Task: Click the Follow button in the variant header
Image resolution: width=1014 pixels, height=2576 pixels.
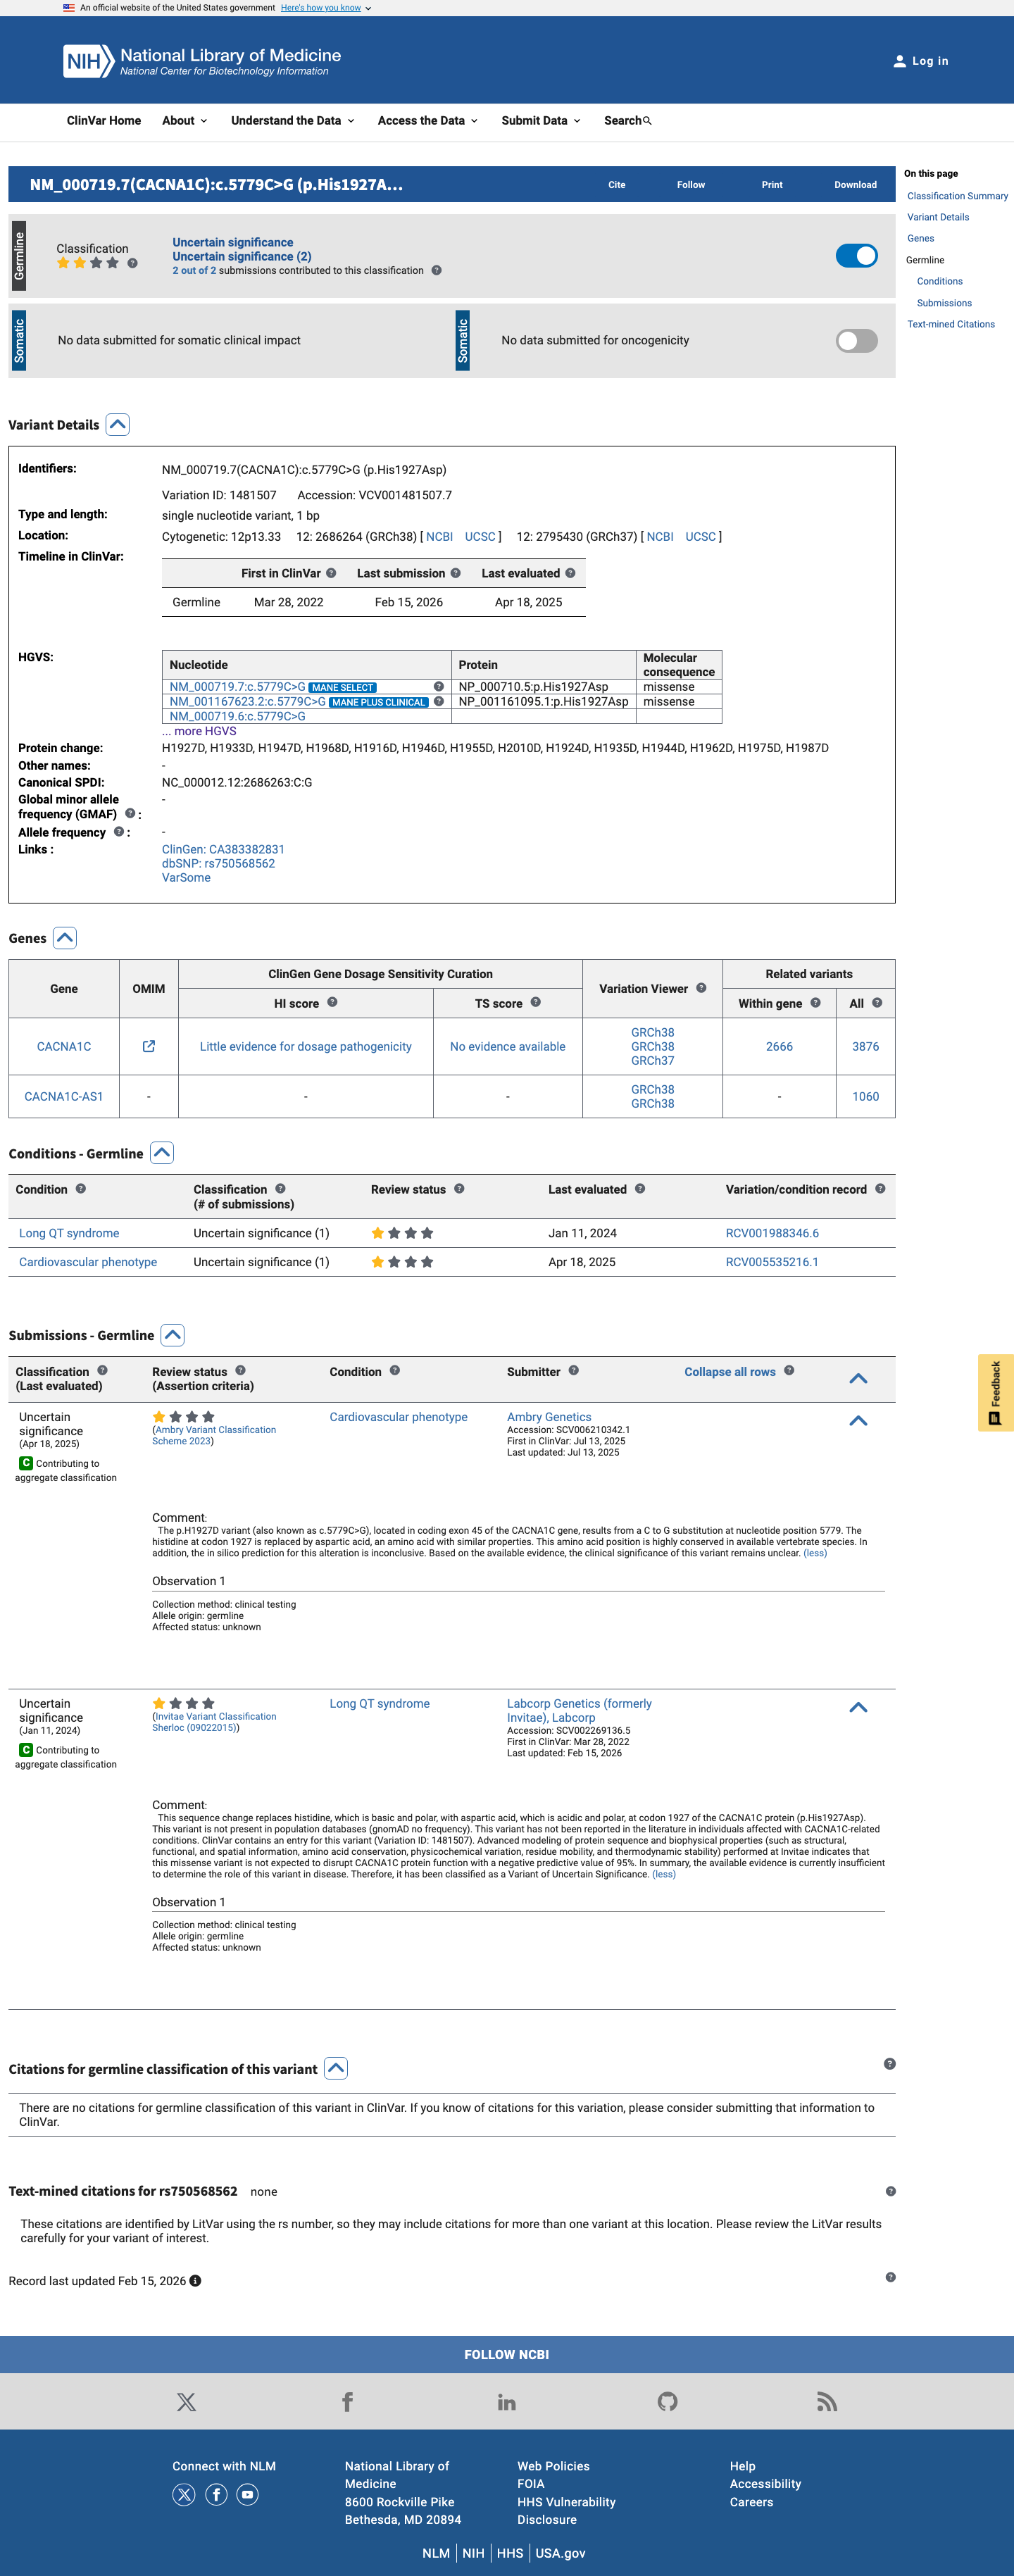Action: [691, 185]
